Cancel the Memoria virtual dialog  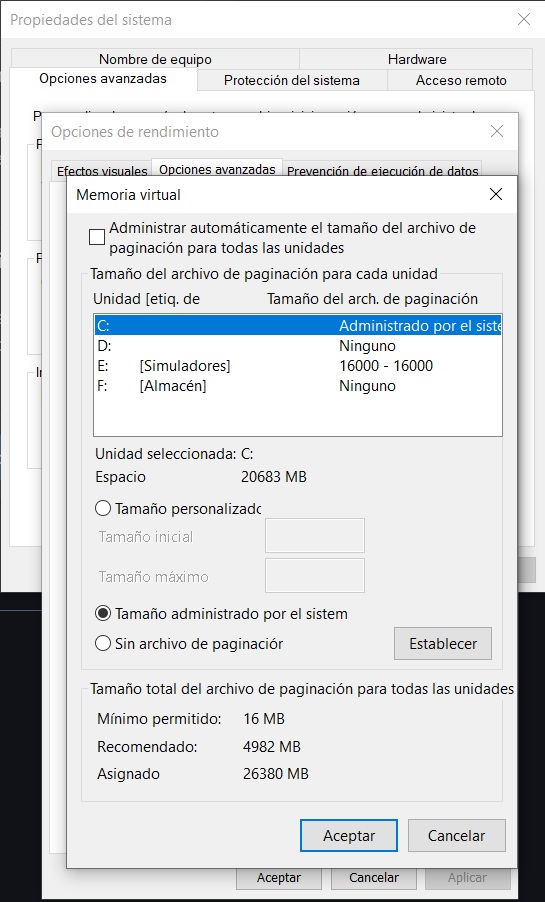point(456,835)
